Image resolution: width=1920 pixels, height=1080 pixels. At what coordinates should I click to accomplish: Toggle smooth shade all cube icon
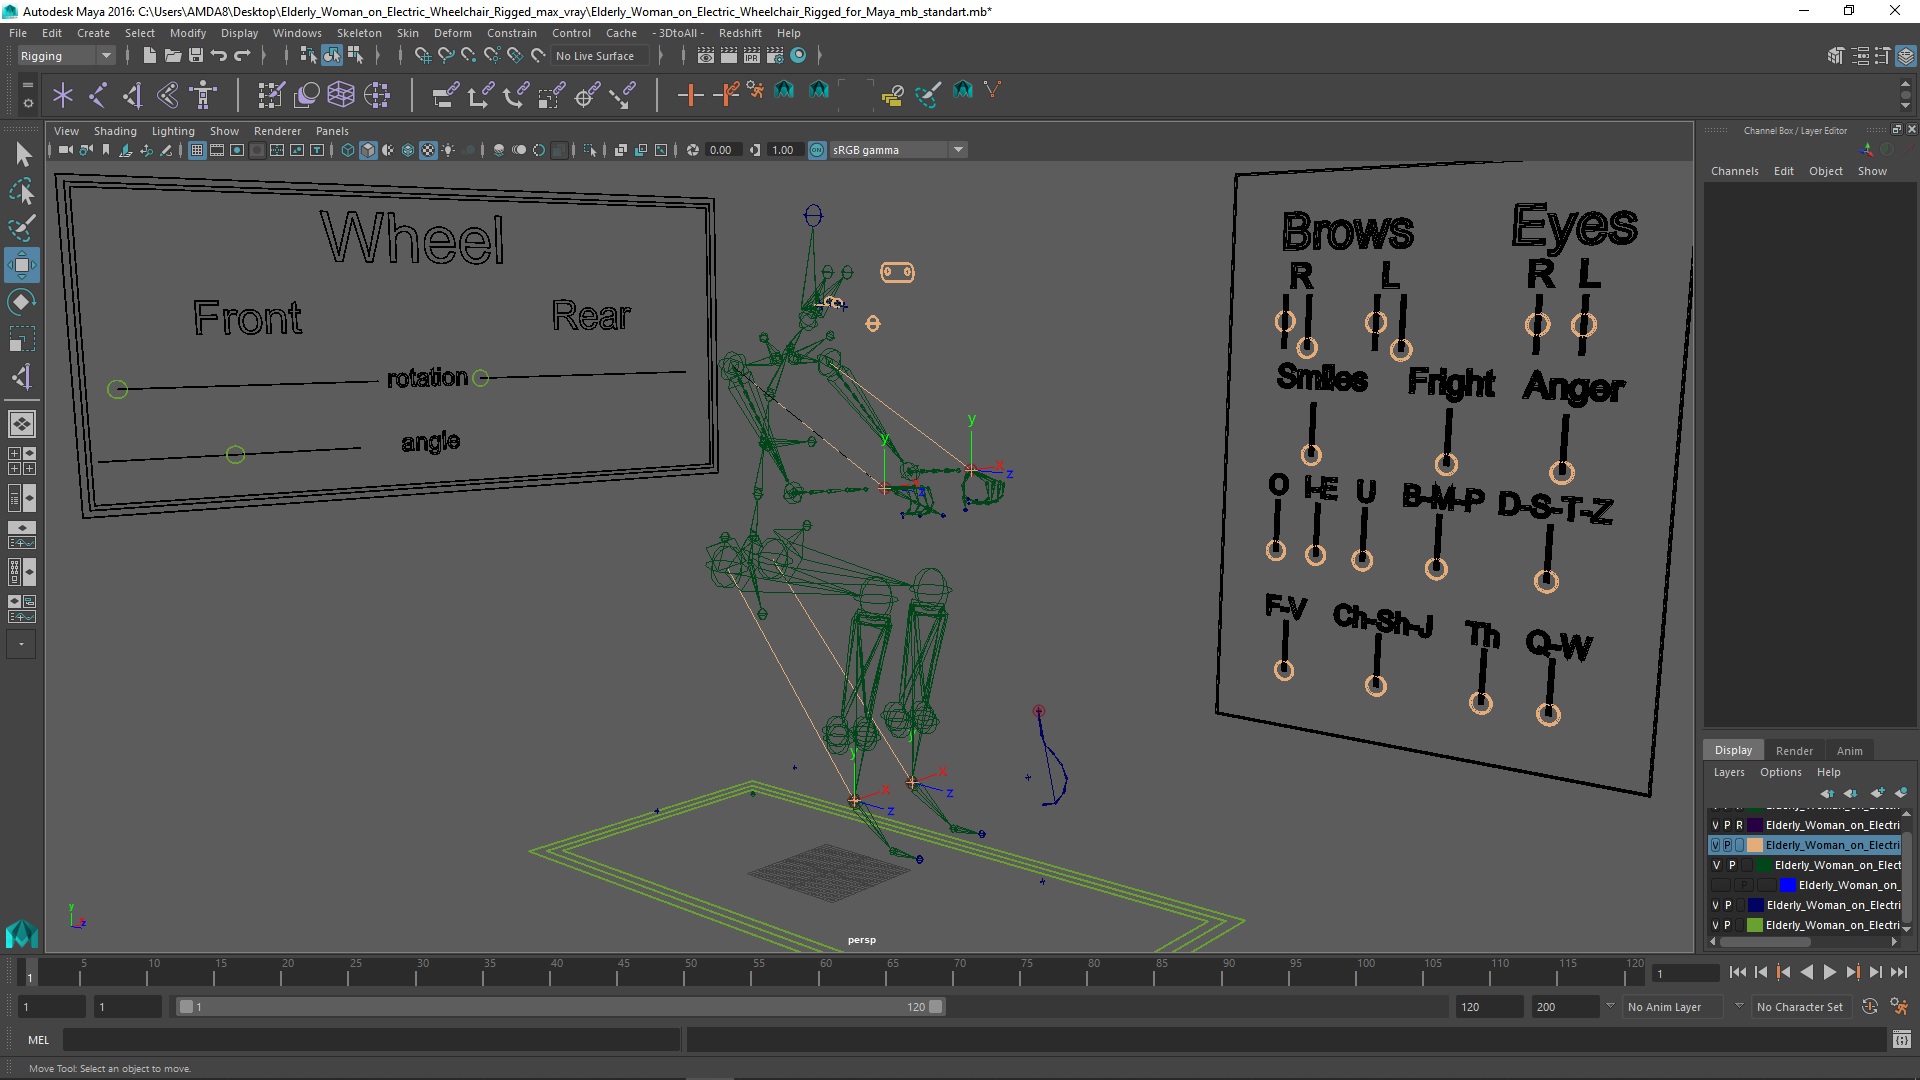pyautogui.click(x=368, y=150)
